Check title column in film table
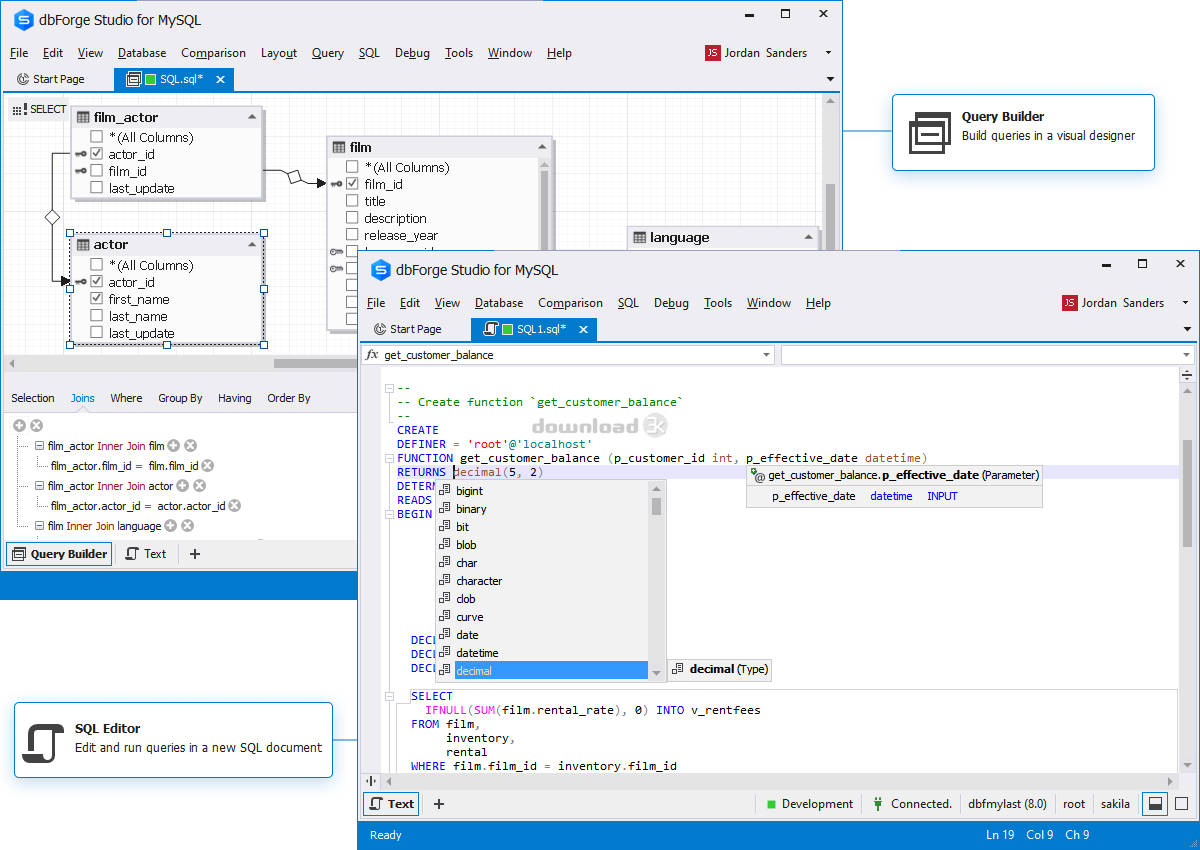Viewport: 1200px width, 850px height. click(x=352, y=201)
